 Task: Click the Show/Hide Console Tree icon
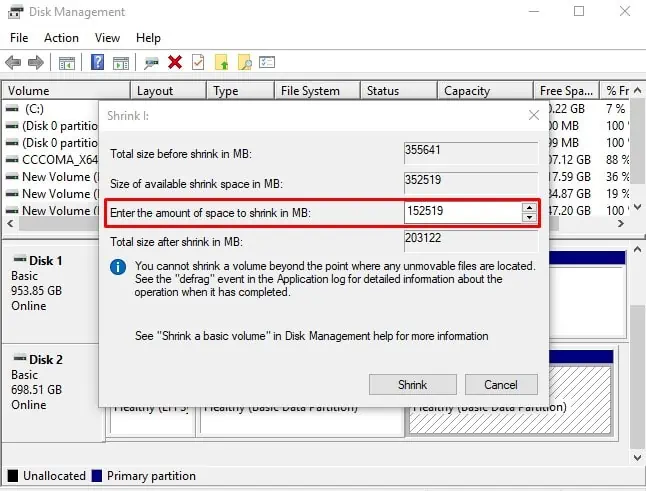point(67,63)
